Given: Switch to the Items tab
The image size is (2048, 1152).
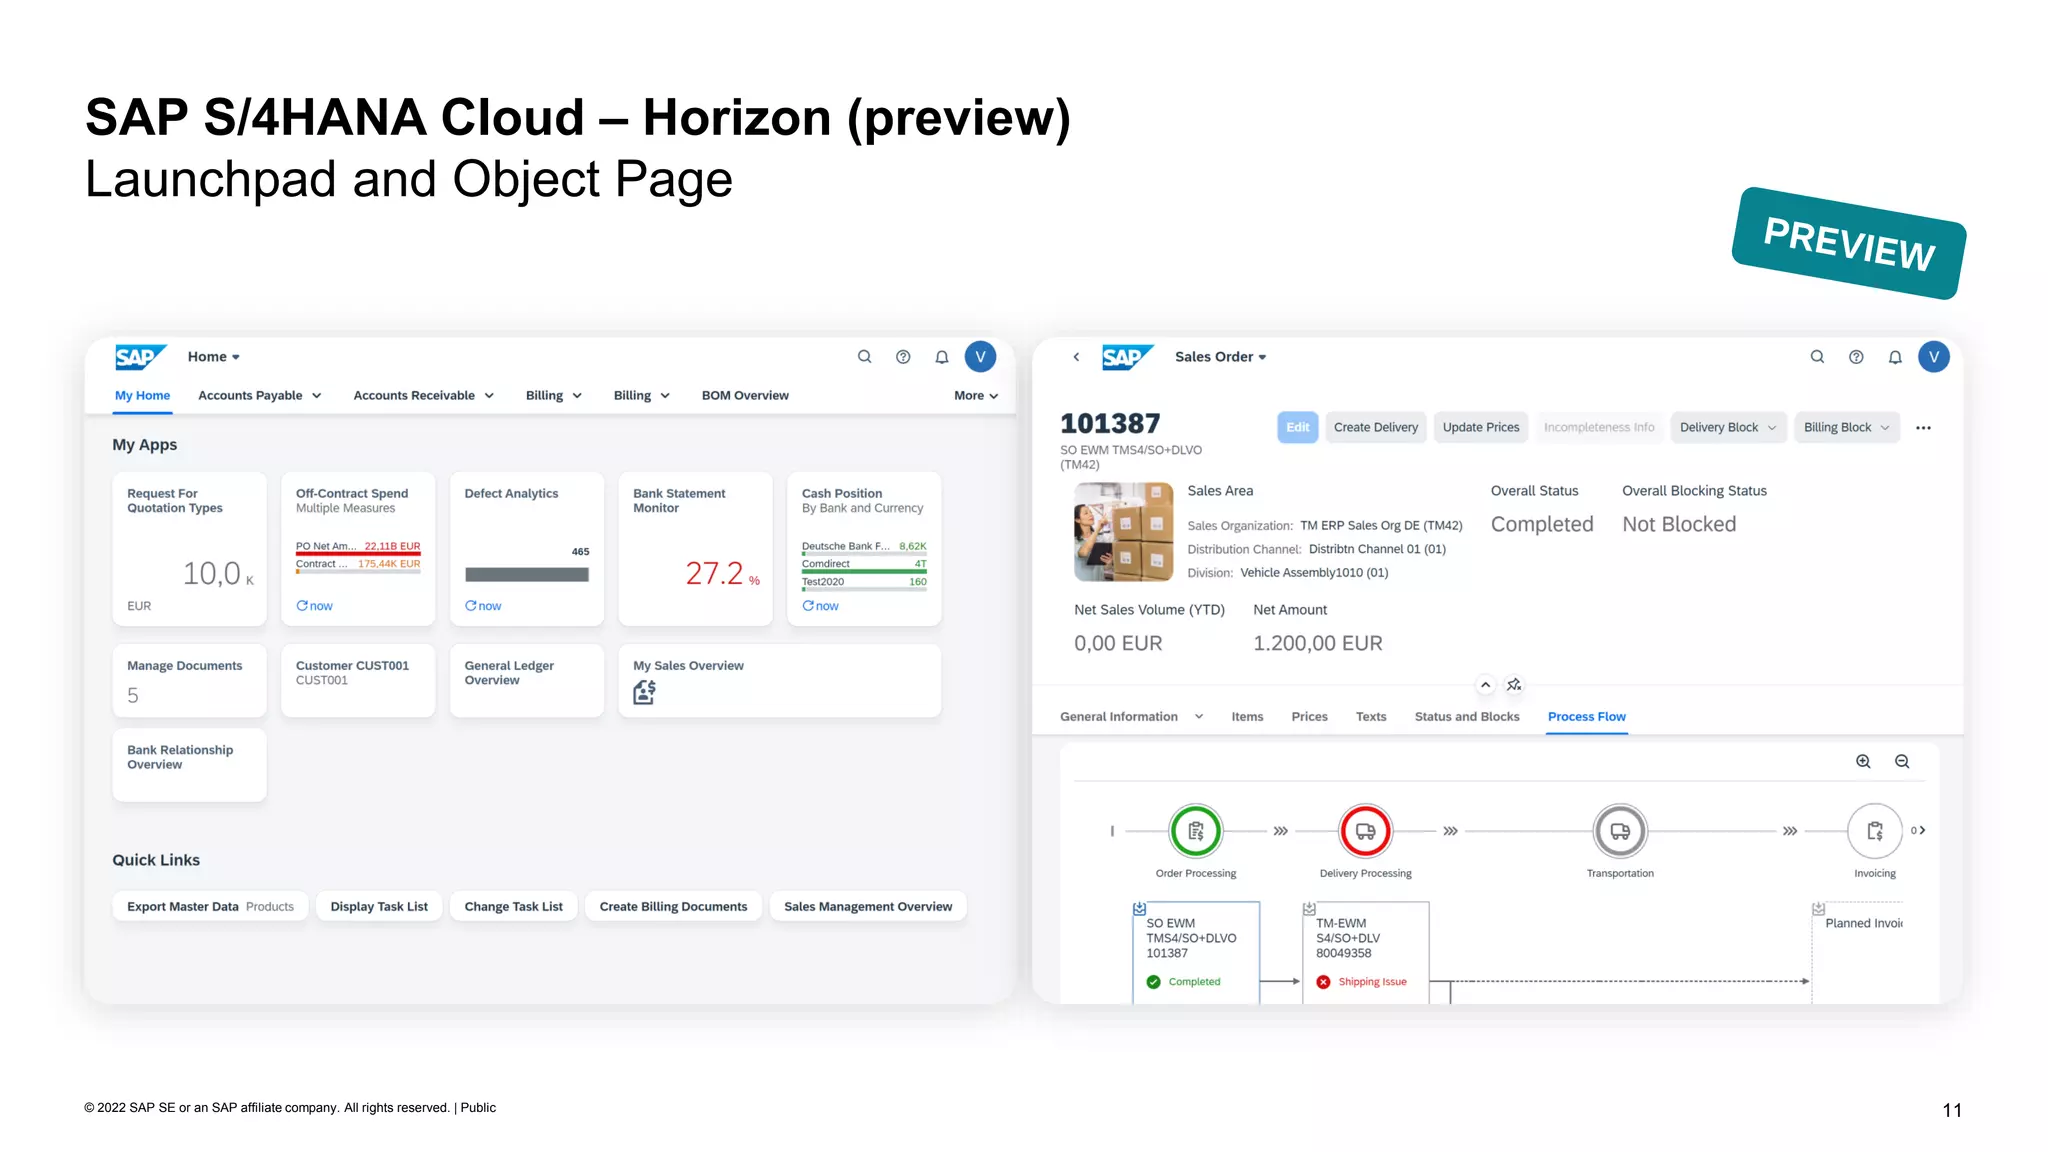Looking at the screenshot, I should [x=1247, y=717].
